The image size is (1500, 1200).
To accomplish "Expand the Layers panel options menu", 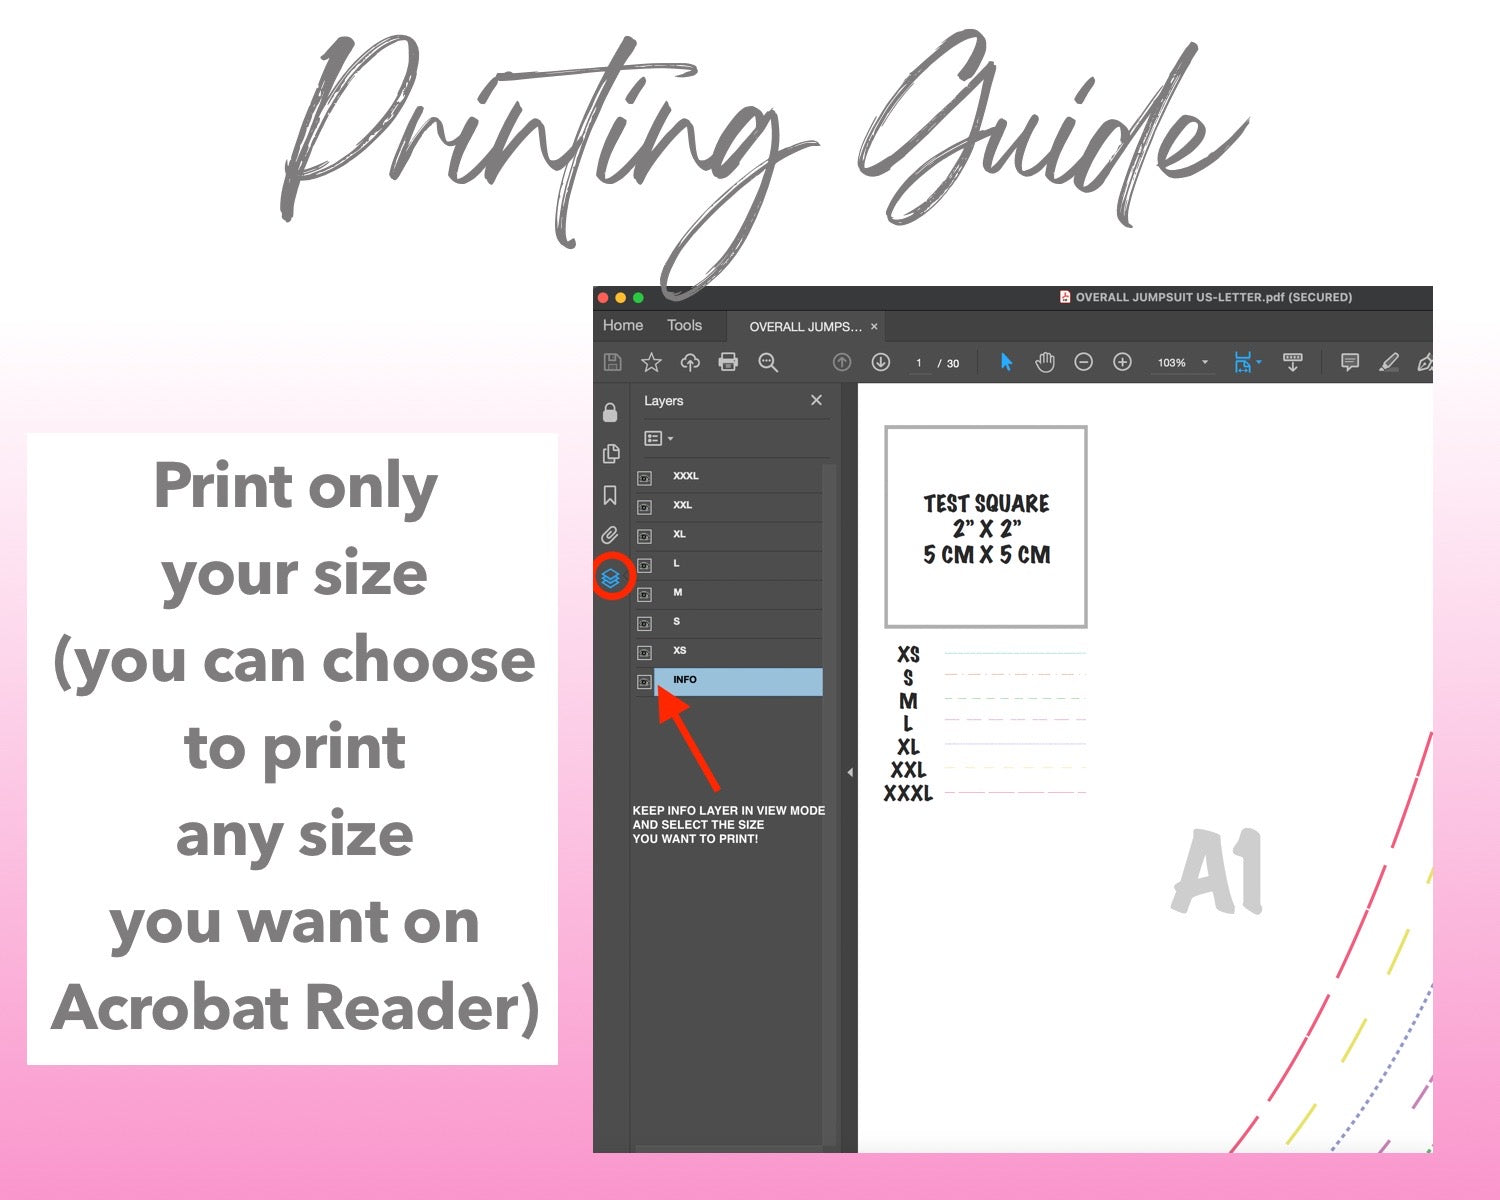I will tap(658, 438).
